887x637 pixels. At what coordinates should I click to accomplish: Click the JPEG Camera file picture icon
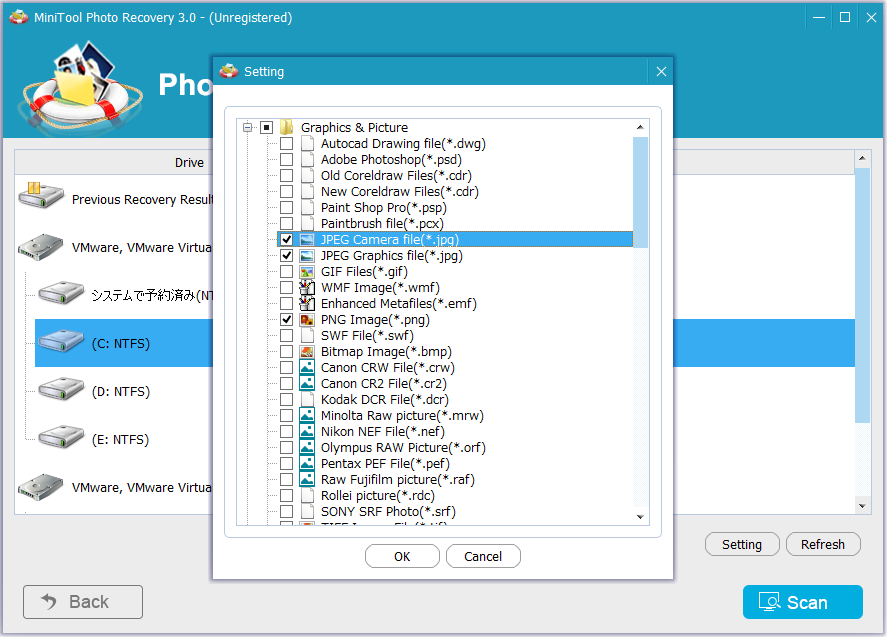pos(307,239)
